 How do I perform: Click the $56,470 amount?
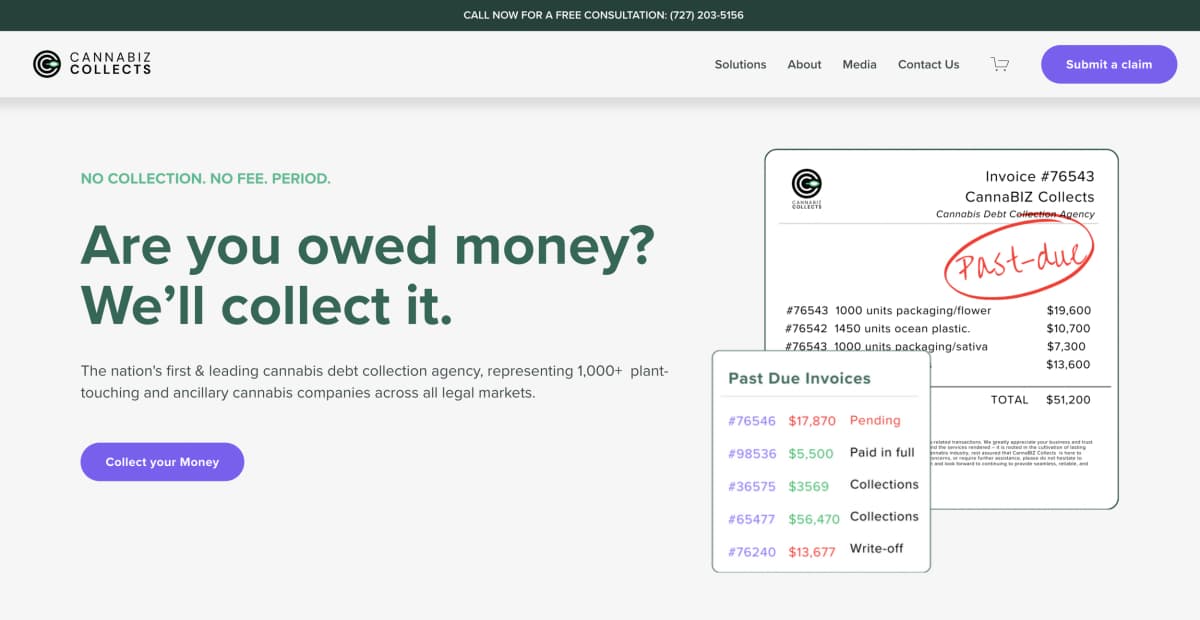(814, 519)
